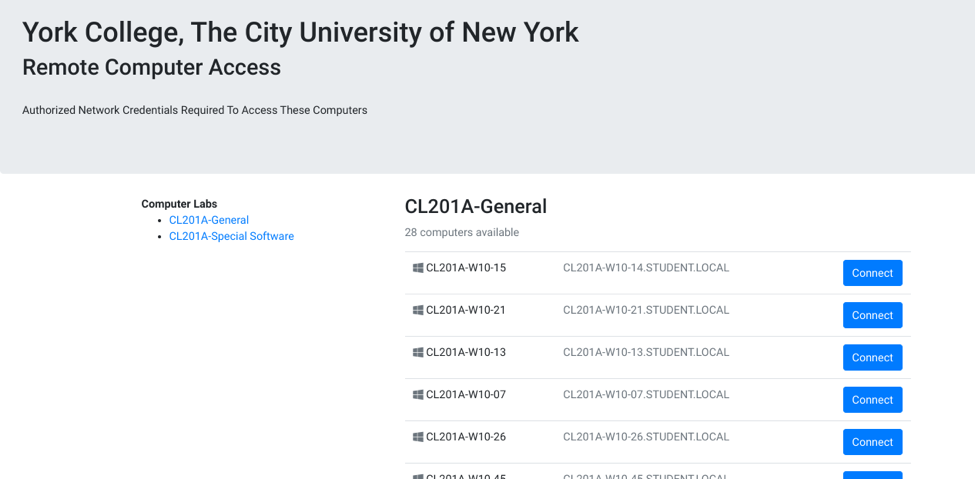Connect to computer CL201A-W10-21

click(872, 315)
